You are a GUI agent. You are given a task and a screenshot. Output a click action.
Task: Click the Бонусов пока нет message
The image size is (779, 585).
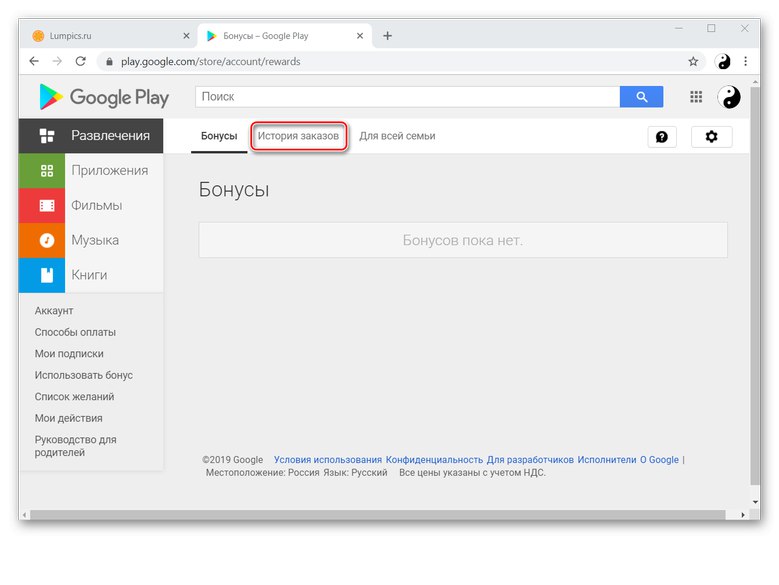click(x=463, y=240)
